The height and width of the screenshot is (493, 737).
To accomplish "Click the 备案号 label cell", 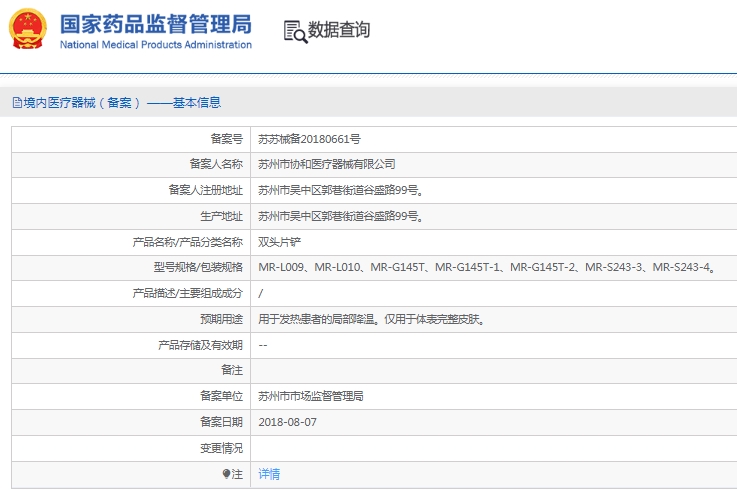I will point(131,139).
